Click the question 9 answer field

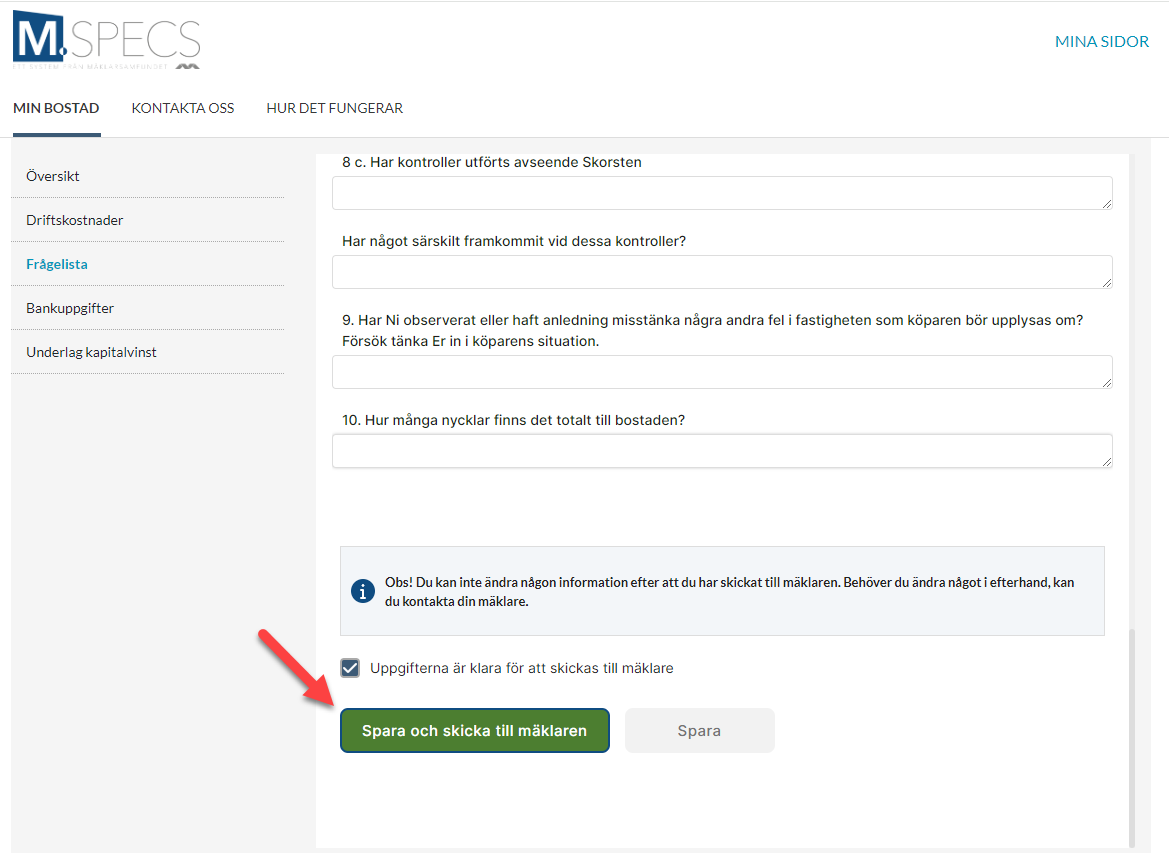[x=722, y=372]
